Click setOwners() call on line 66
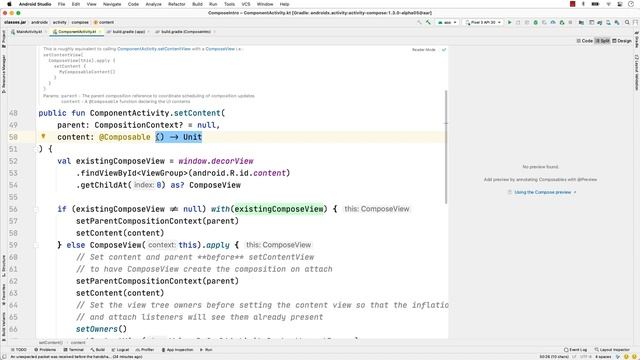 coord(101,329)
